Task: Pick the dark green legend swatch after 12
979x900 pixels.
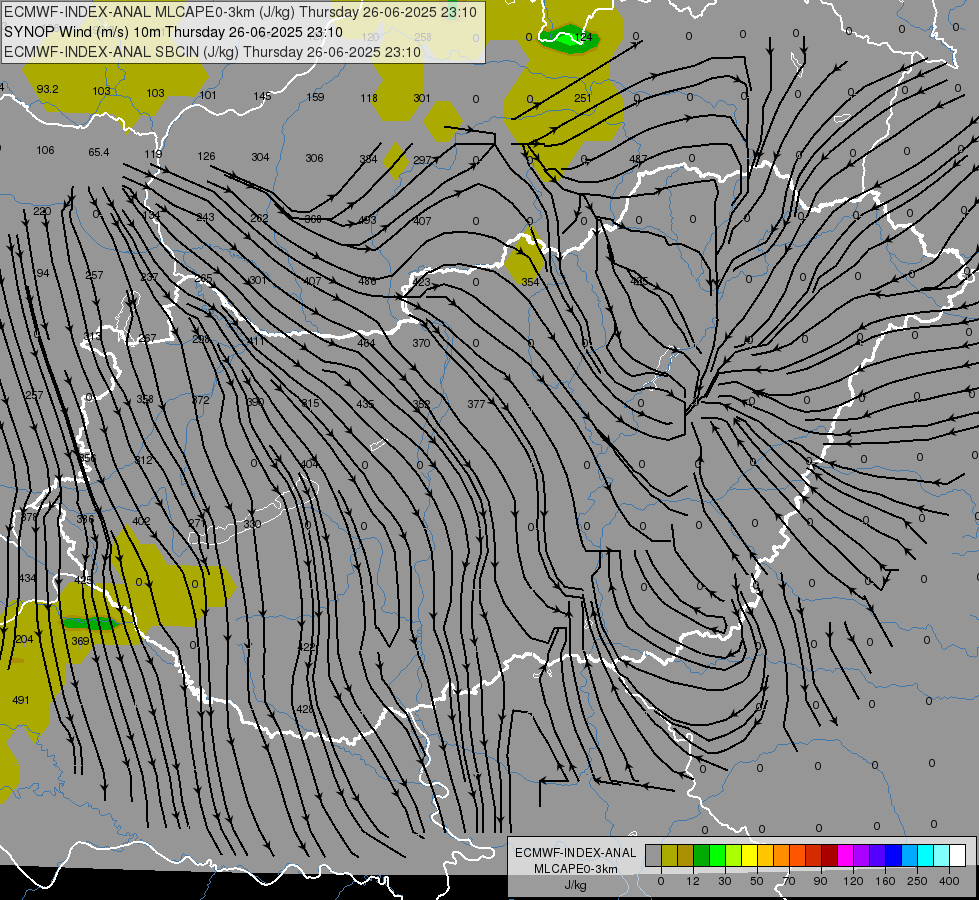Action: 702,855
